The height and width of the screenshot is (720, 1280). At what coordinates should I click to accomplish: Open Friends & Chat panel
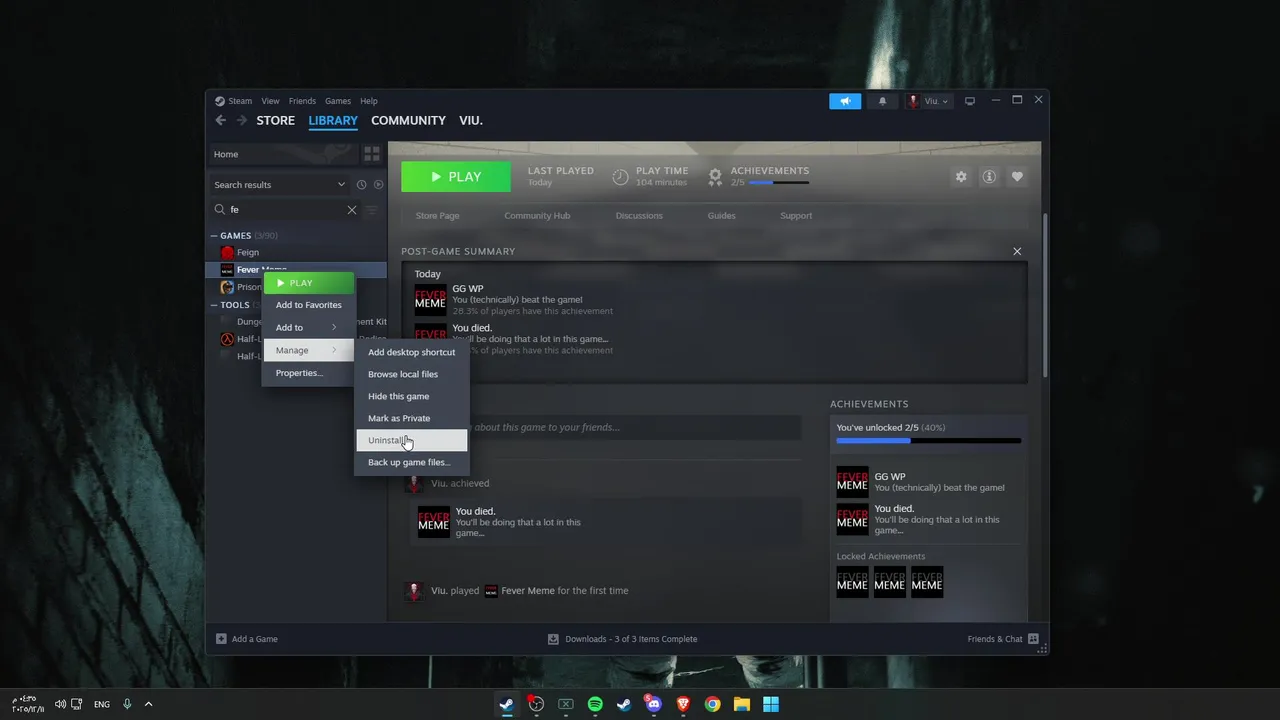coord(1003,639)
